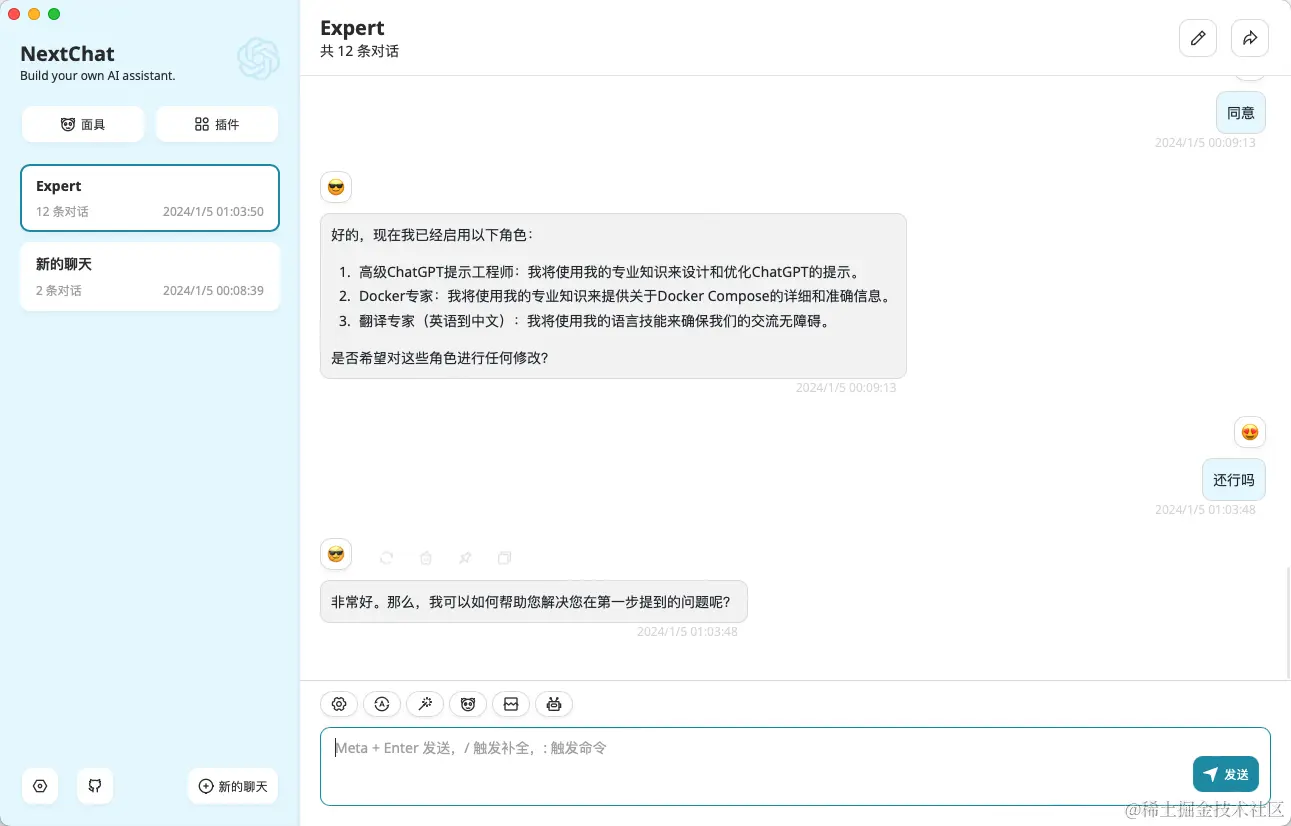
Task: Share the conversation via the arrow icon
Action: point(1250,38)
